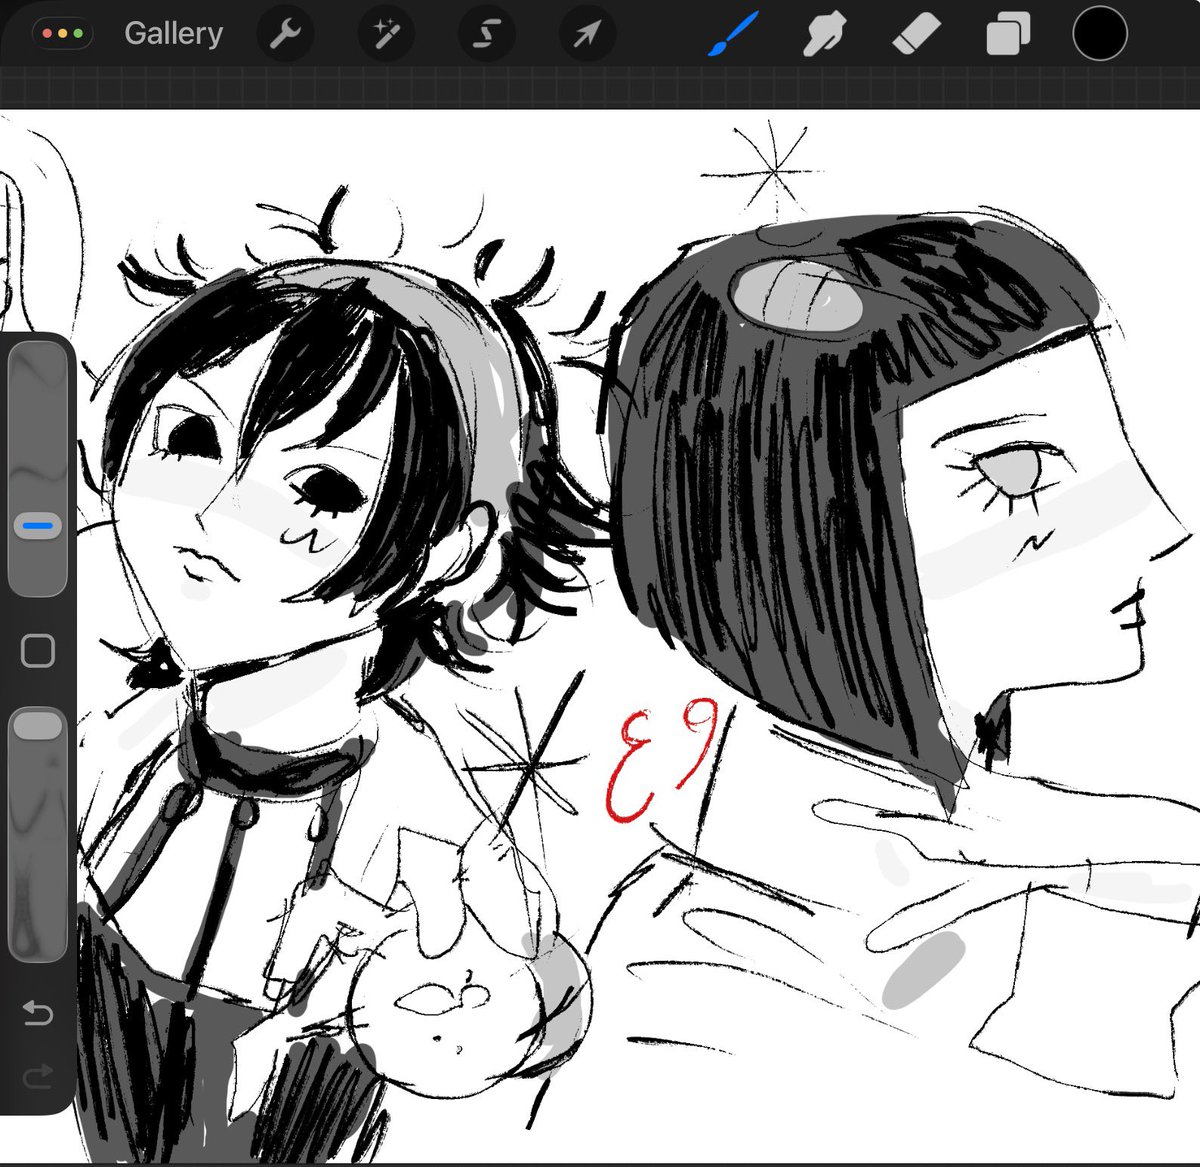Select the Eraser tool

(915, 36)
